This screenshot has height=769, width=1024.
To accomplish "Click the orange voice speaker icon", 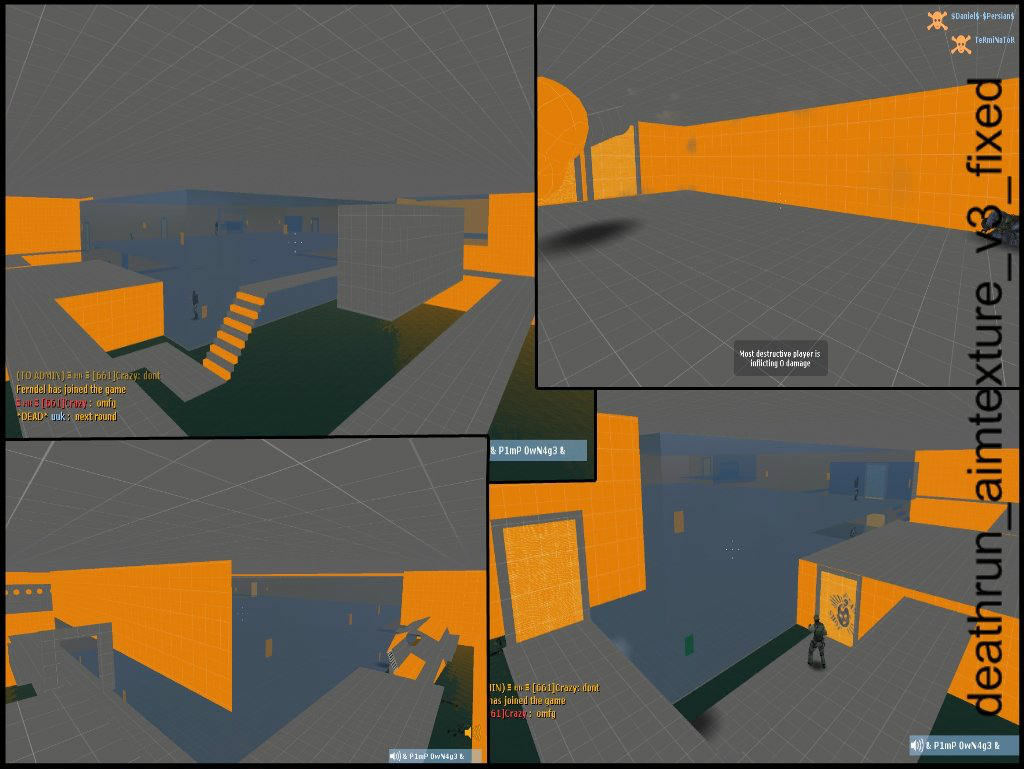I will (x=473, y=732).
